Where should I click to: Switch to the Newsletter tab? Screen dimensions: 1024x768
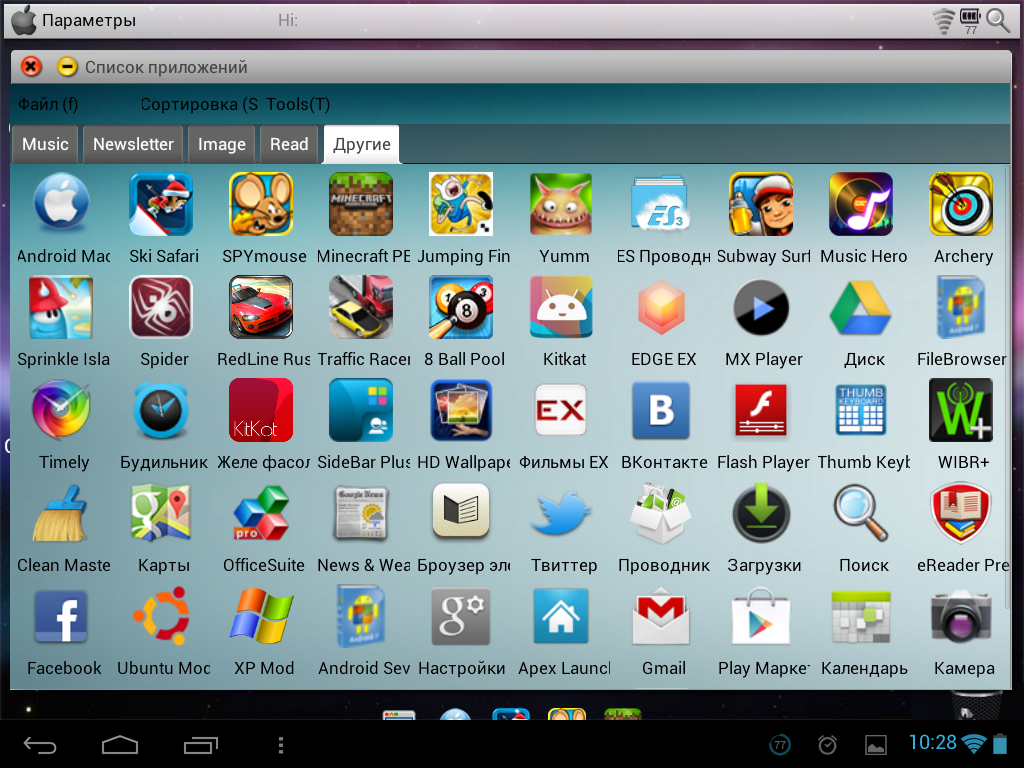133,144
